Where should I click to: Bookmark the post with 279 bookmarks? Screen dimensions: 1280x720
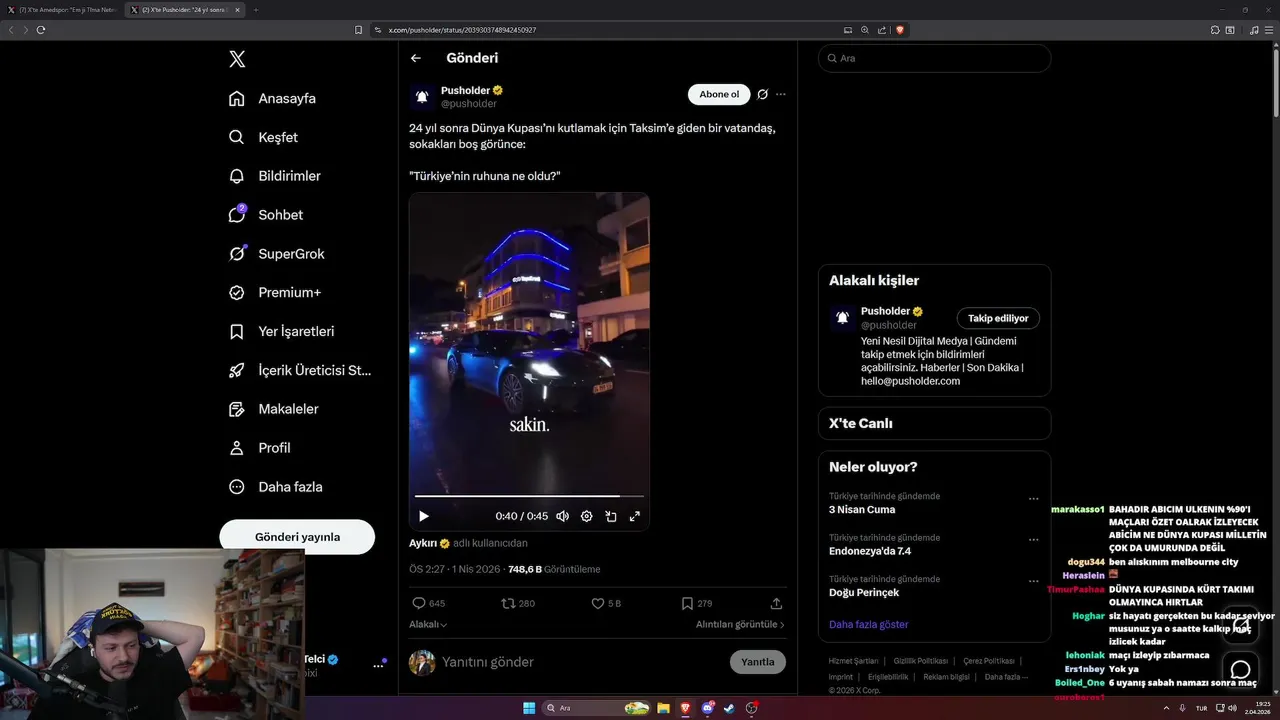(x=697, y=603)
